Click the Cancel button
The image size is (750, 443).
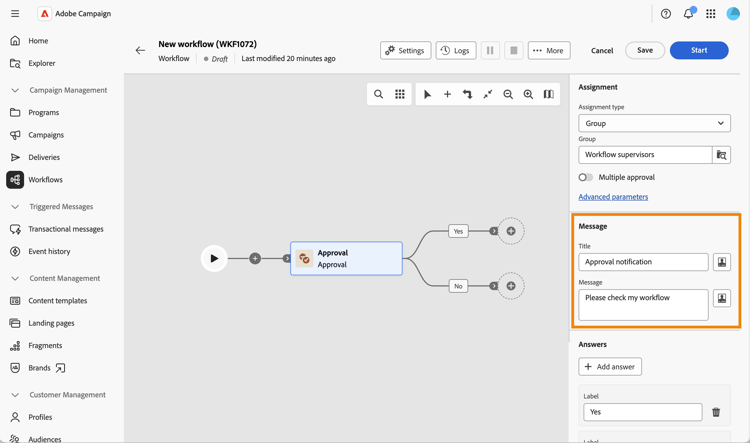tap(602, 50)
